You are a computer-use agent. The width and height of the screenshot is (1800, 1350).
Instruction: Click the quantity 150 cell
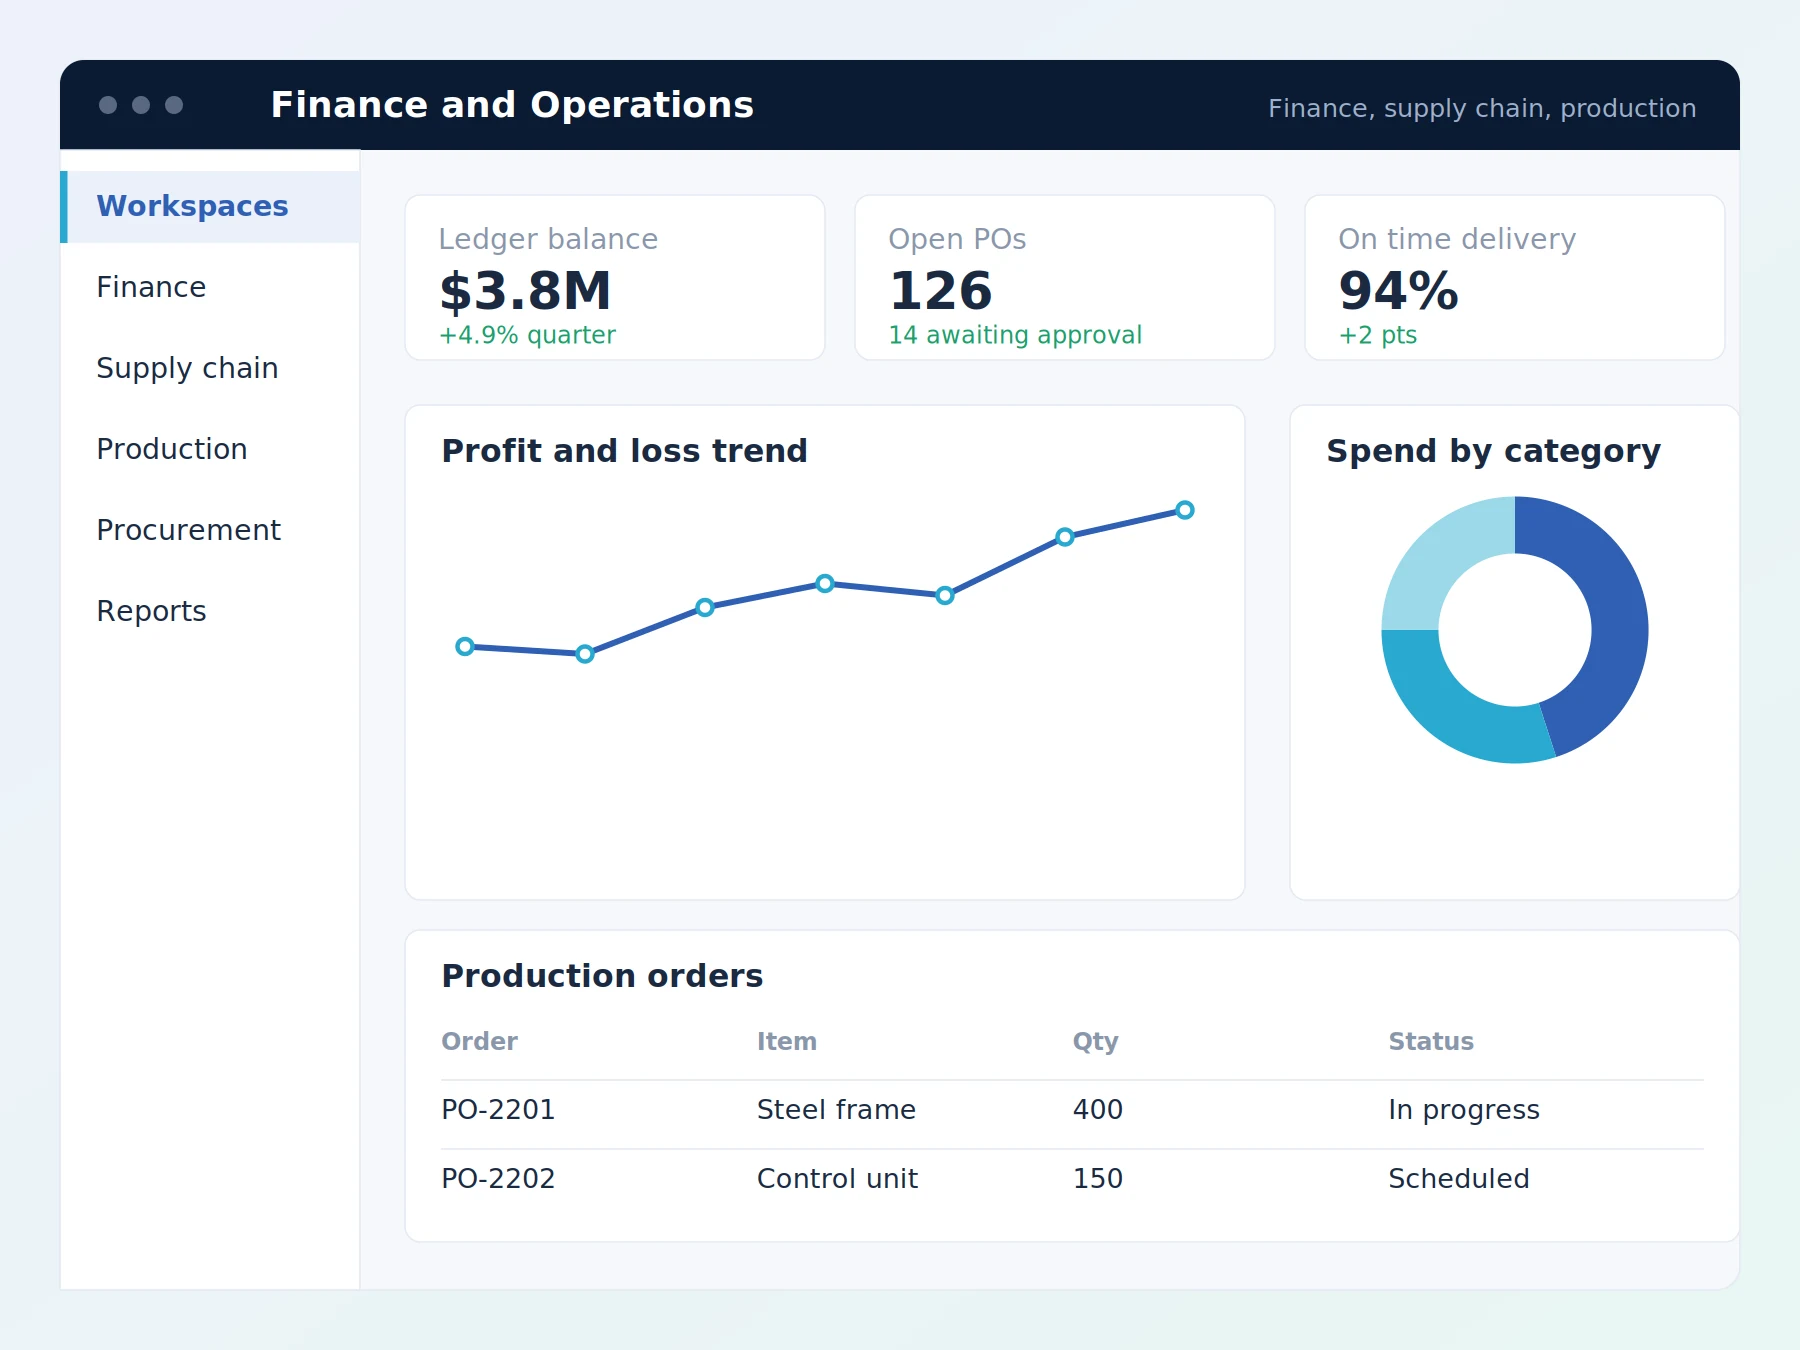click(x=1098, y=1179)
